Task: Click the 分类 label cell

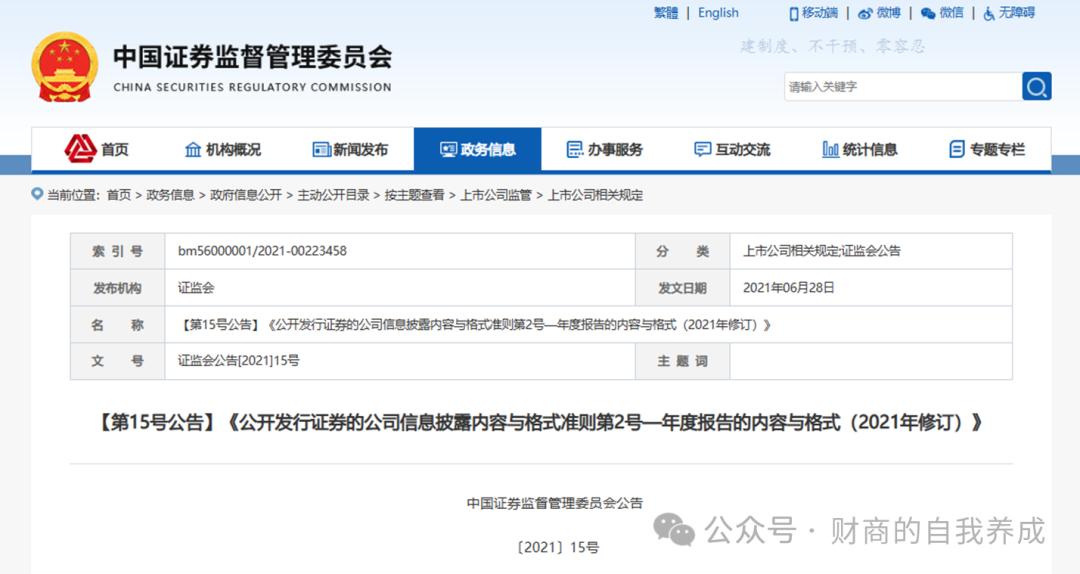Action: [x=683, y=252]
